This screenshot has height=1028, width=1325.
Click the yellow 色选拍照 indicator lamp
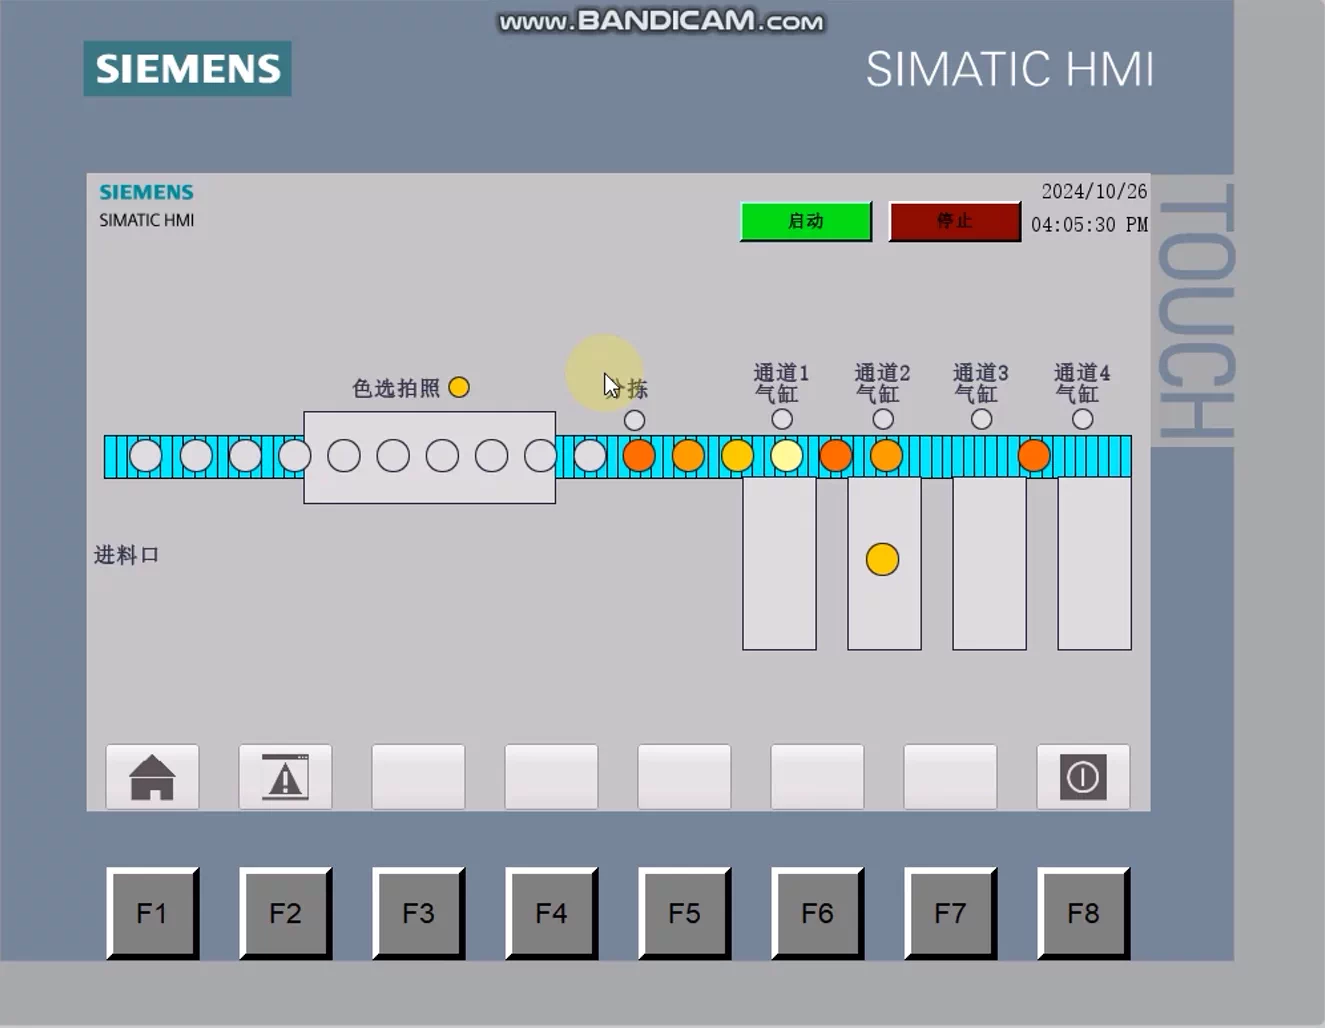[x=459, y=387]
